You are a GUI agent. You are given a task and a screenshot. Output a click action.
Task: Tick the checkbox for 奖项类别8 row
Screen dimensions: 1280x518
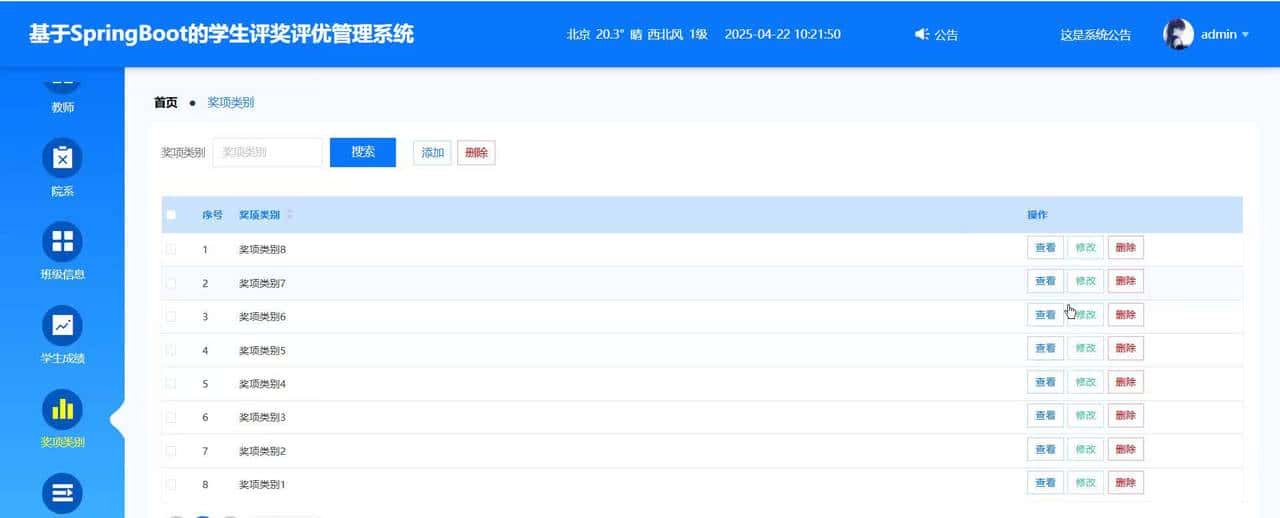(171, 249)
